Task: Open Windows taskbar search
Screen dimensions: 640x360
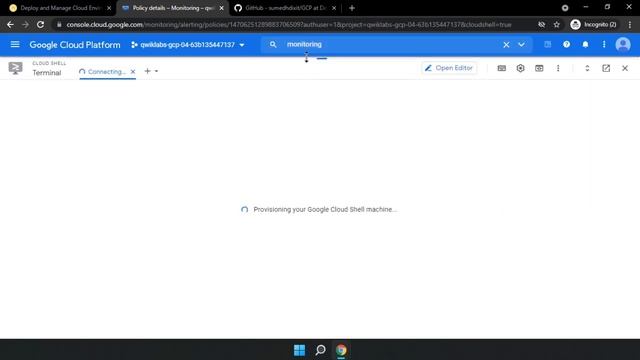Action: pyautogui.click(x=320, y=350)
